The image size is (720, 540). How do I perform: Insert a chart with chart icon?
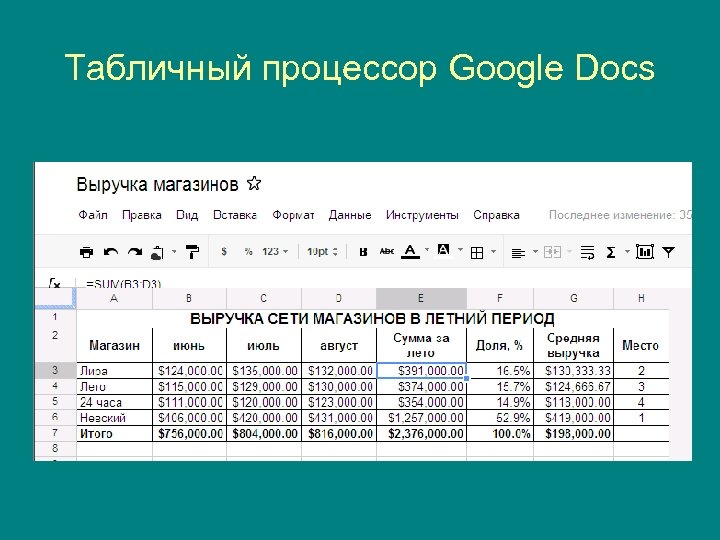(x=645, y=252)
